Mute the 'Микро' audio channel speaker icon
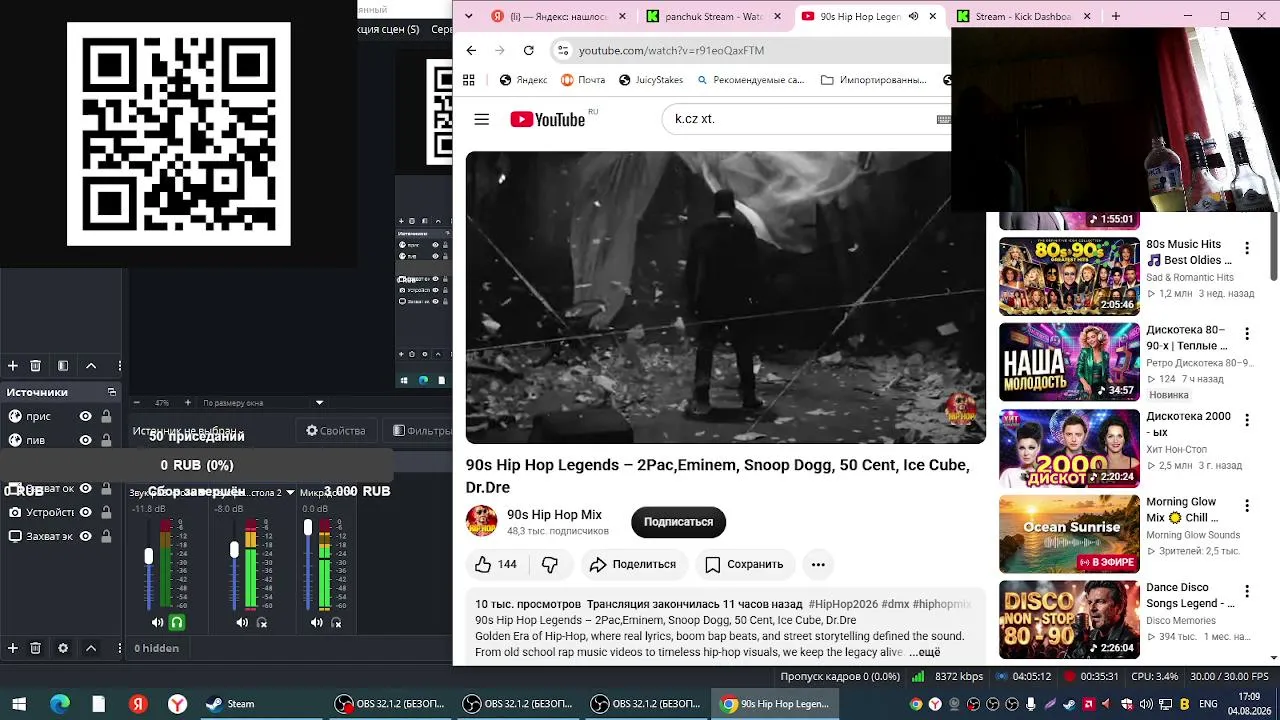 point(316,622)
